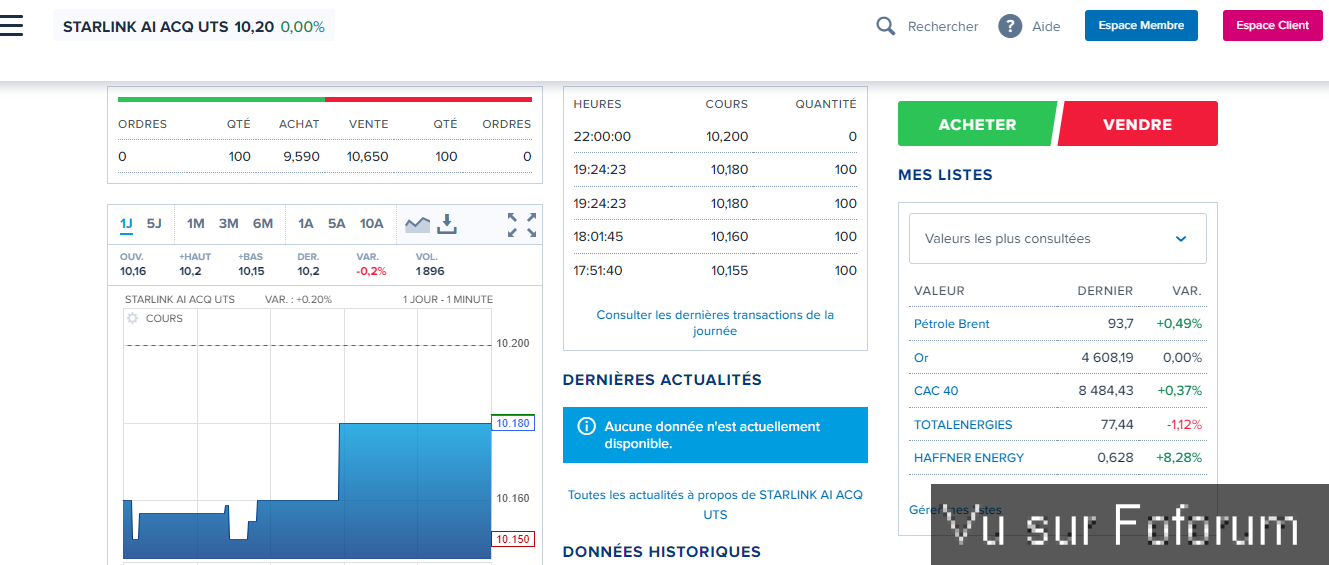1329x565 pixels.
Task: Click the ACHETER button
Action: click(x=977, y=124)
